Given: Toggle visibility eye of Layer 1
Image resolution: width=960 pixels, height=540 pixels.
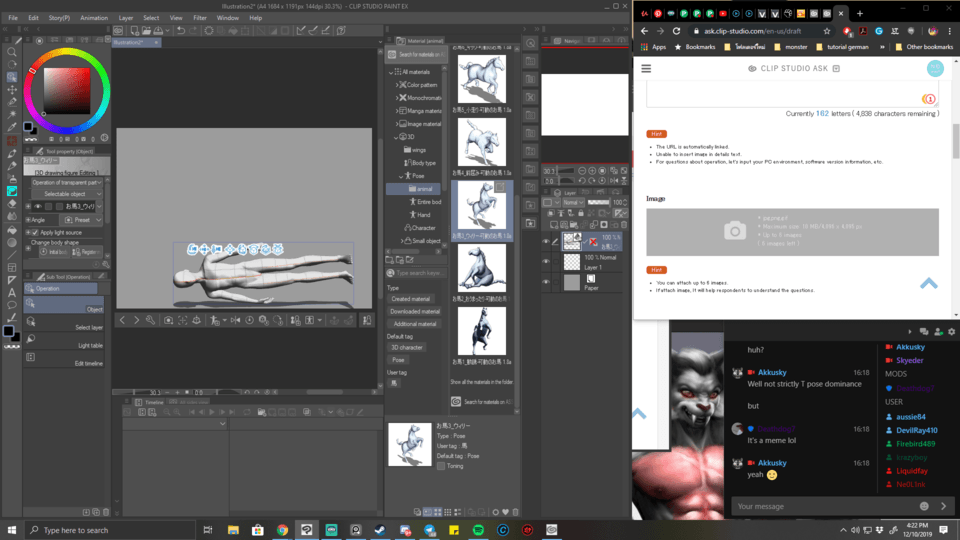Looking at the screenshot, I should click(x=546, y=261).
